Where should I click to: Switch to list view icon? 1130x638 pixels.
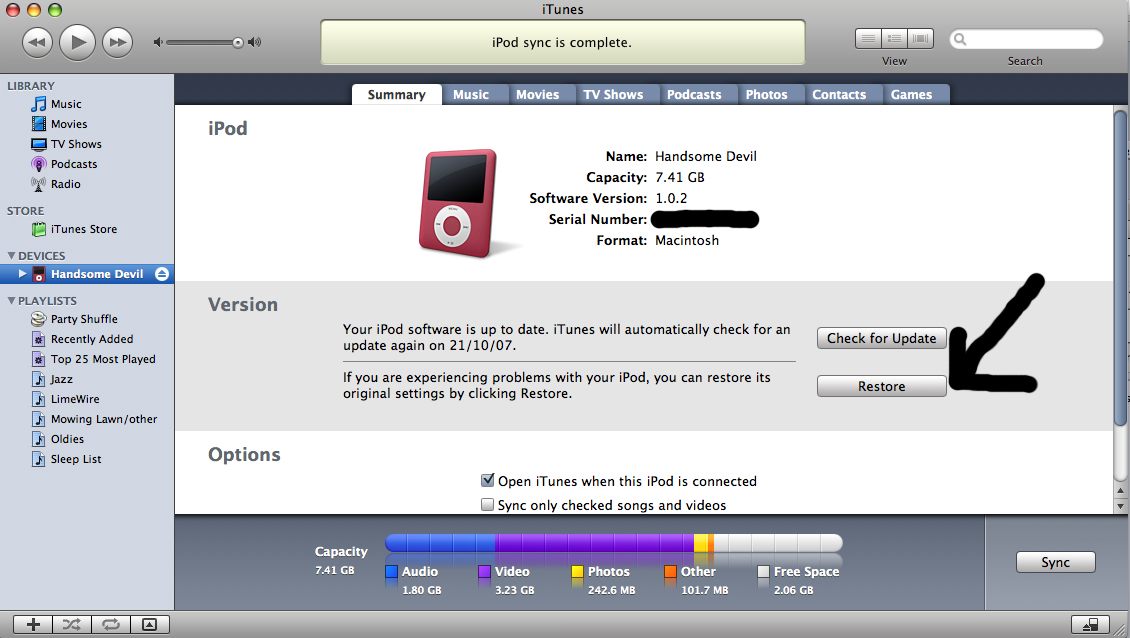click(x=868, y=39)
